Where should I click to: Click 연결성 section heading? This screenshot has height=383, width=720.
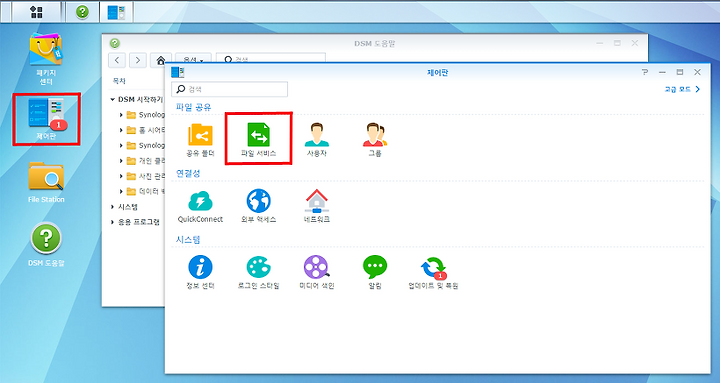[x=188, y=173]
